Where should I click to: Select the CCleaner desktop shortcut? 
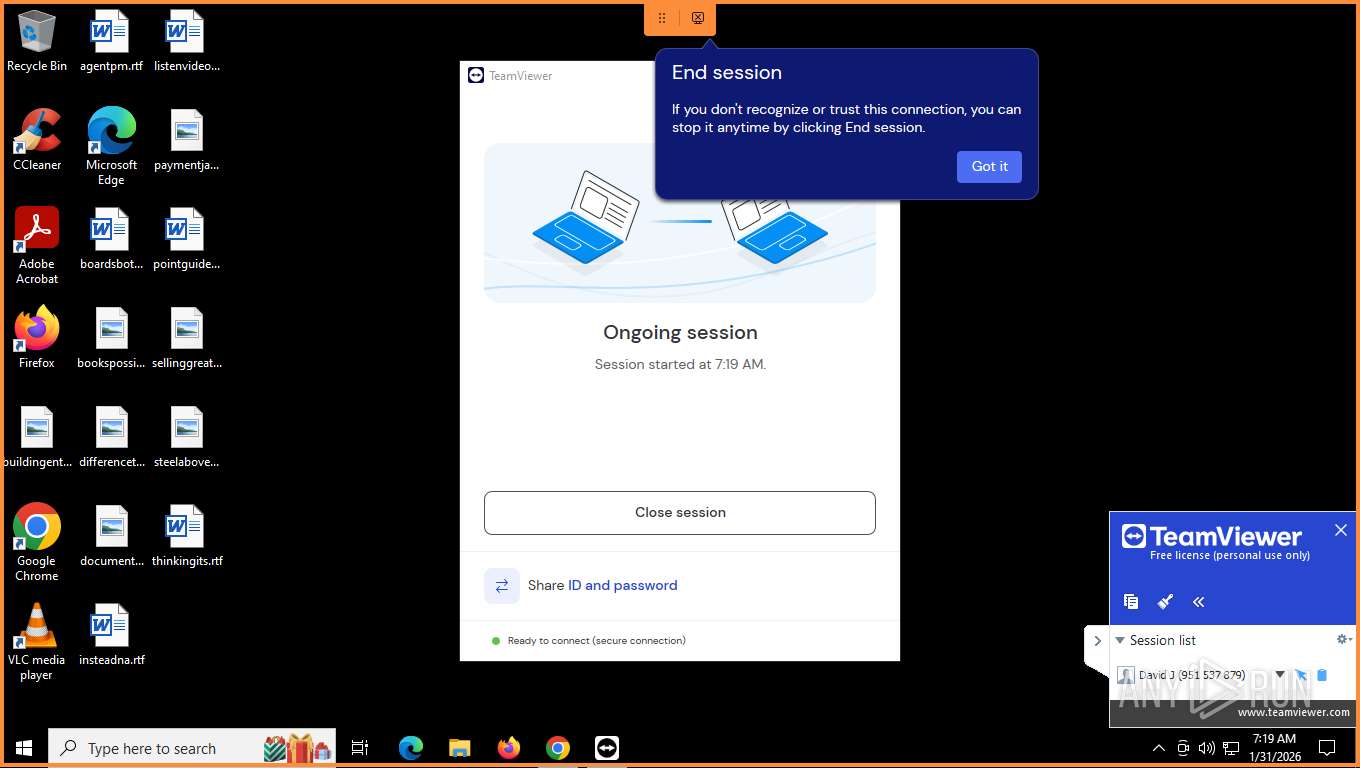tap(37, 140)
